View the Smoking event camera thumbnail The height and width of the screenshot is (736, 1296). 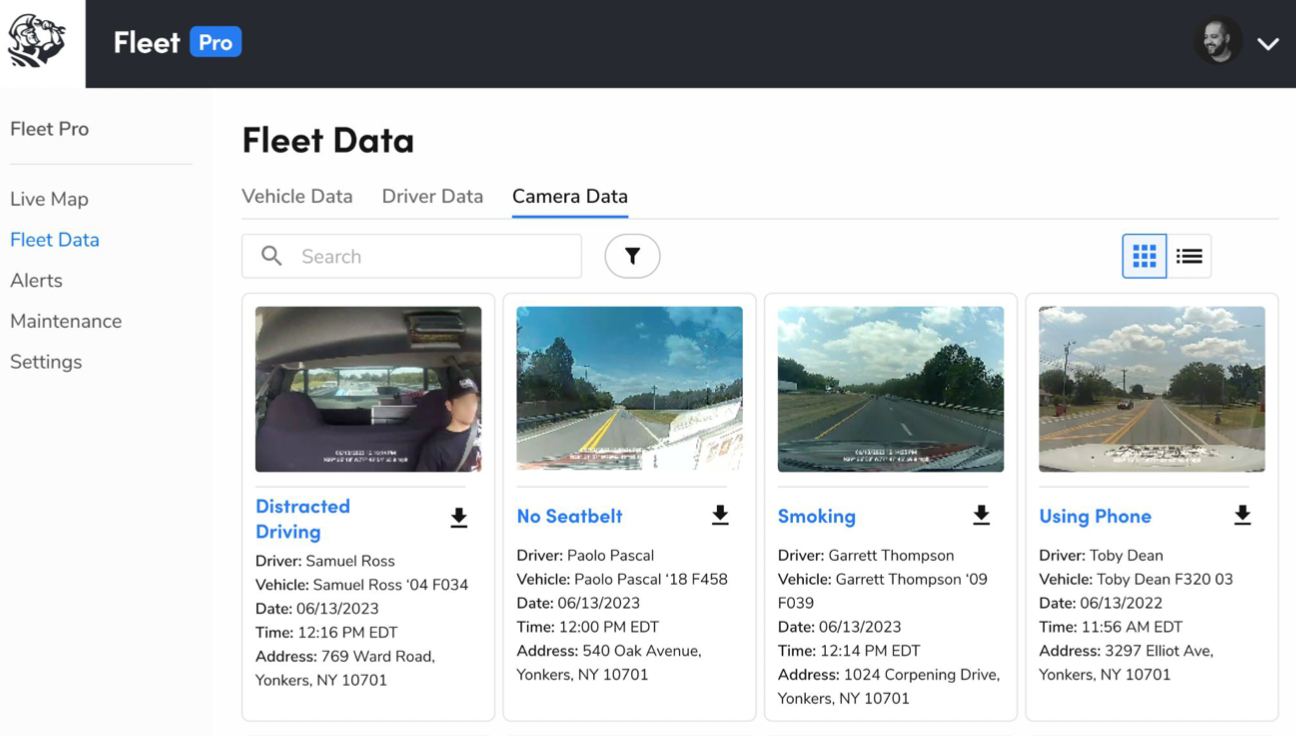point(889,389)
